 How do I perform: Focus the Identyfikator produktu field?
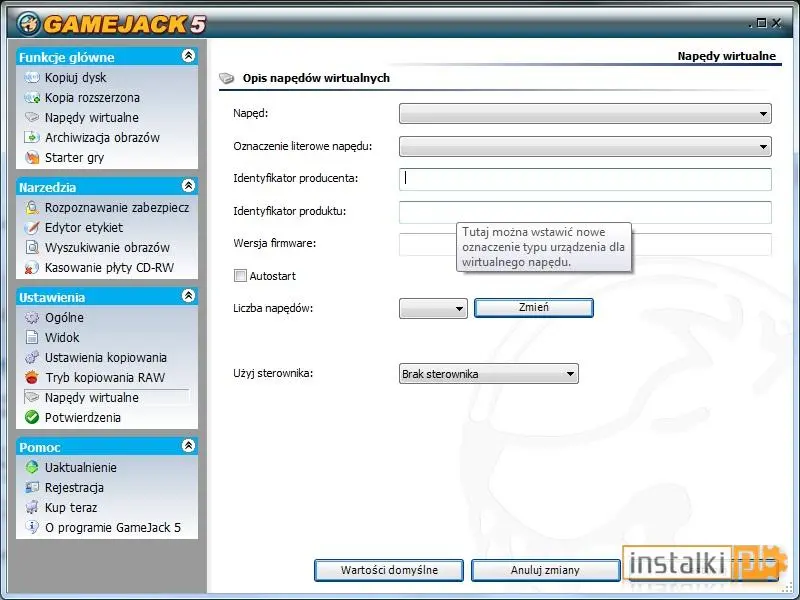585,212
